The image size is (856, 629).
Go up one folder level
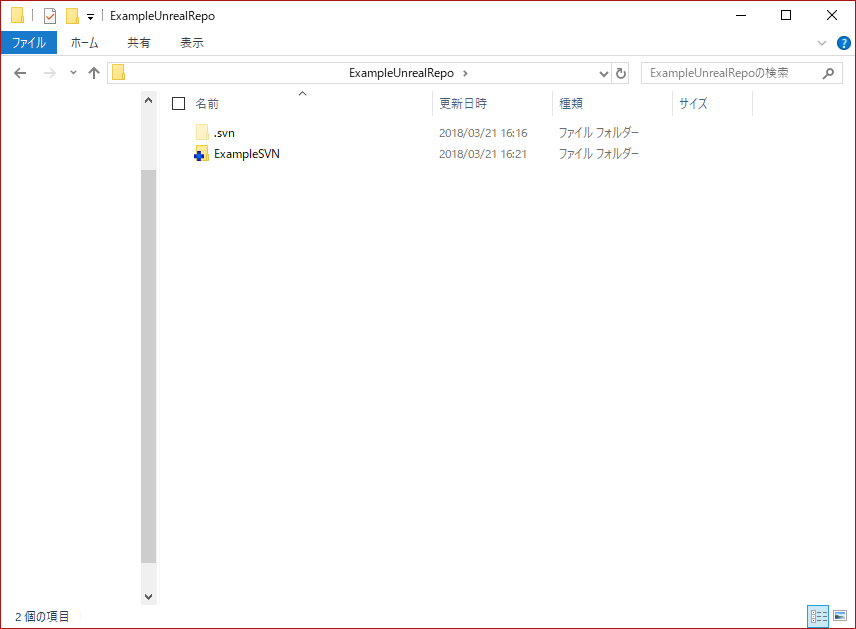94,73
